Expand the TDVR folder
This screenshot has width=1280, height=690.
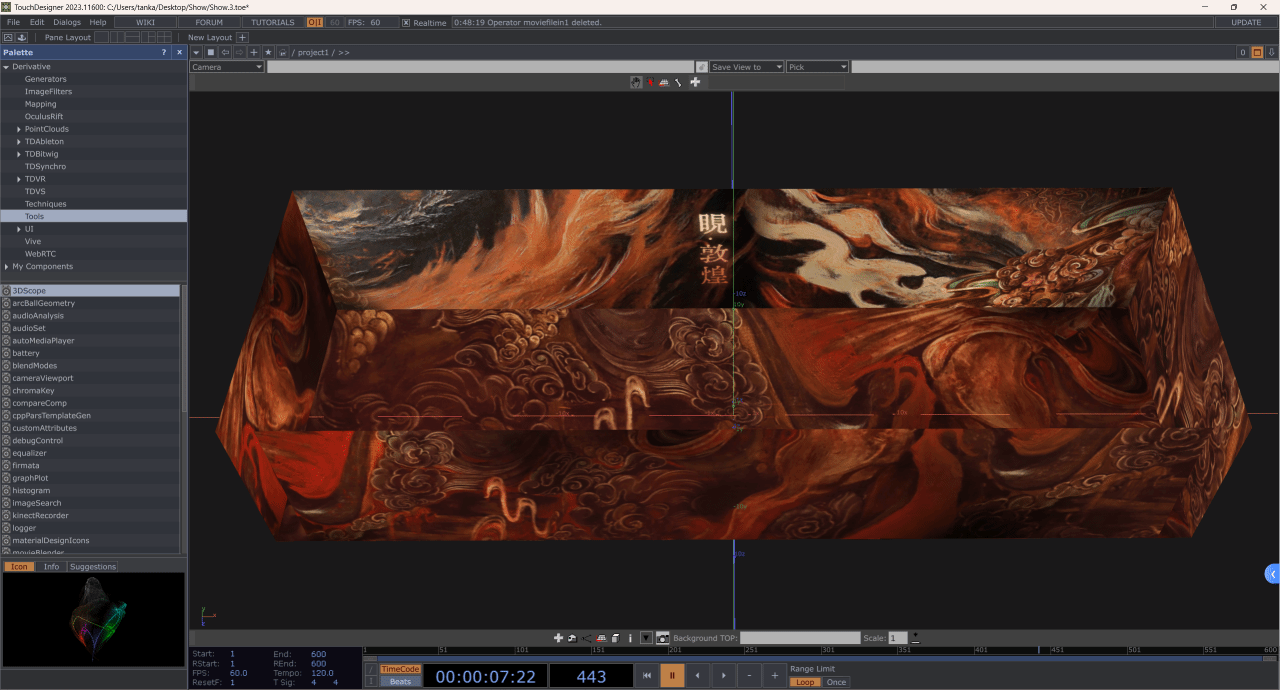click(19, 179)
